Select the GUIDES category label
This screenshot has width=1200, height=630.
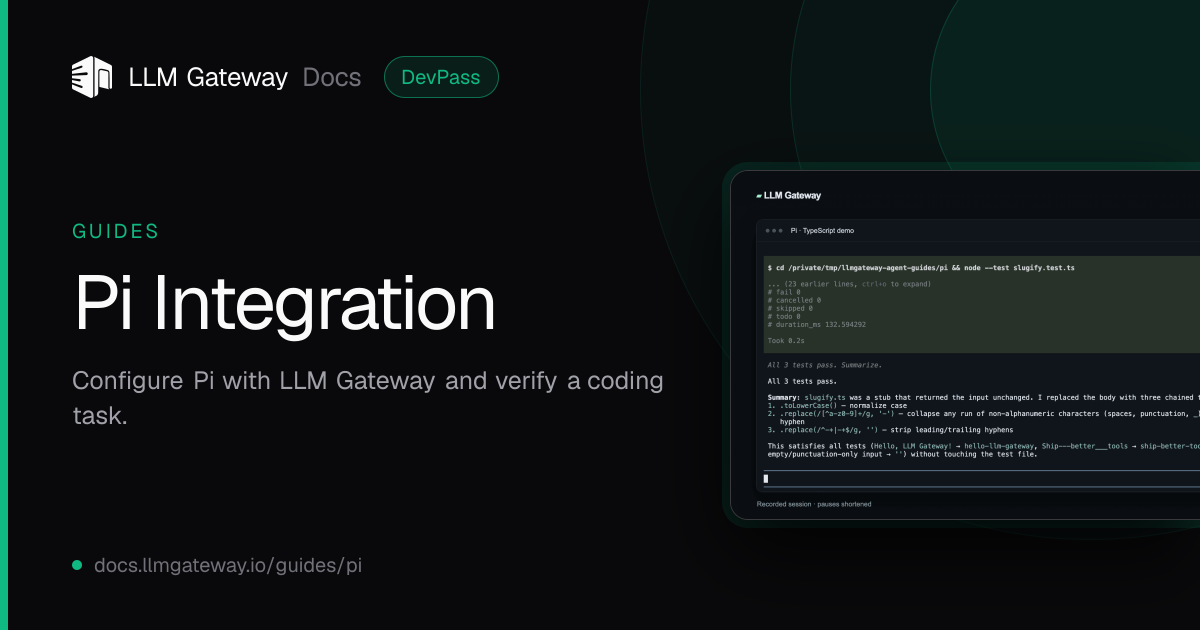click(116, 232)
